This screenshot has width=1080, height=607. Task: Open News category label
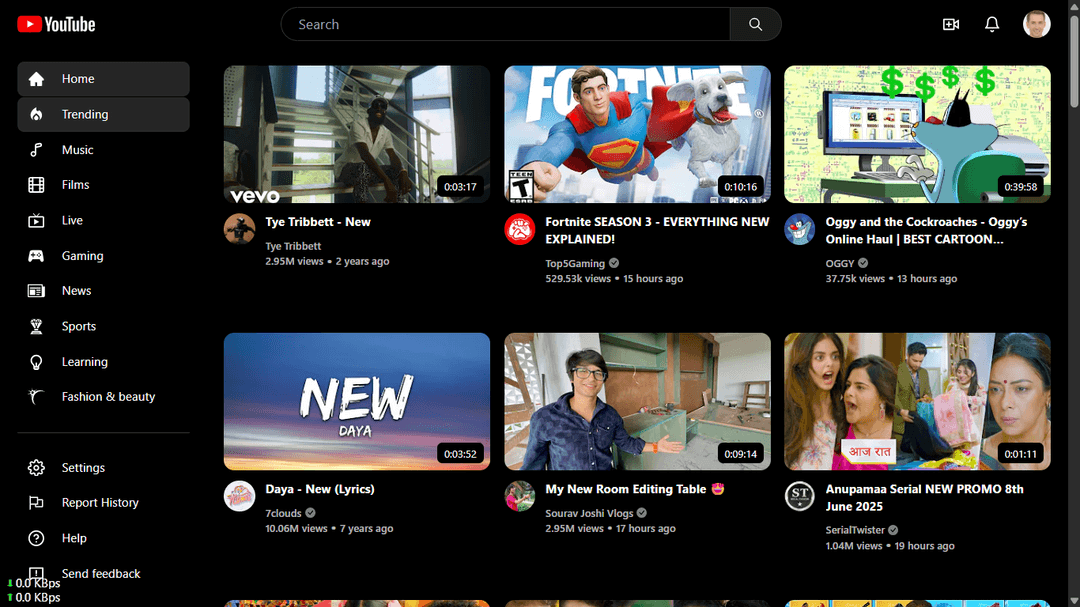76,291
